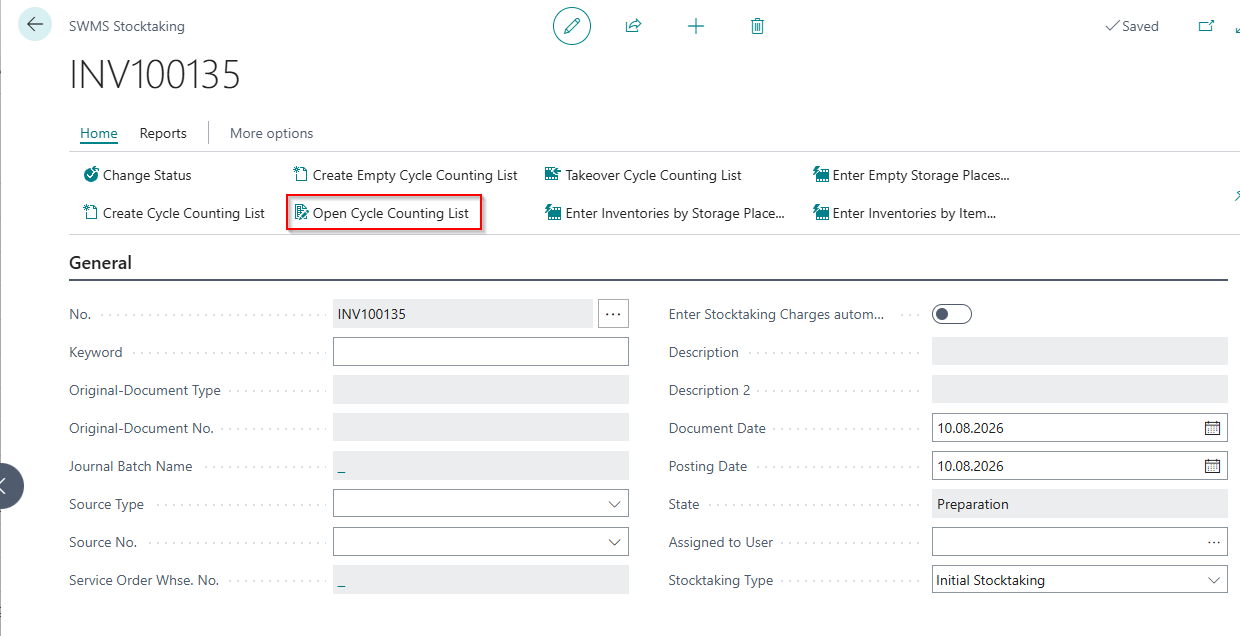Screen dimensions: 1240x636
Task: Click Enter Empty Storage Places action
Action: (912, 175)
